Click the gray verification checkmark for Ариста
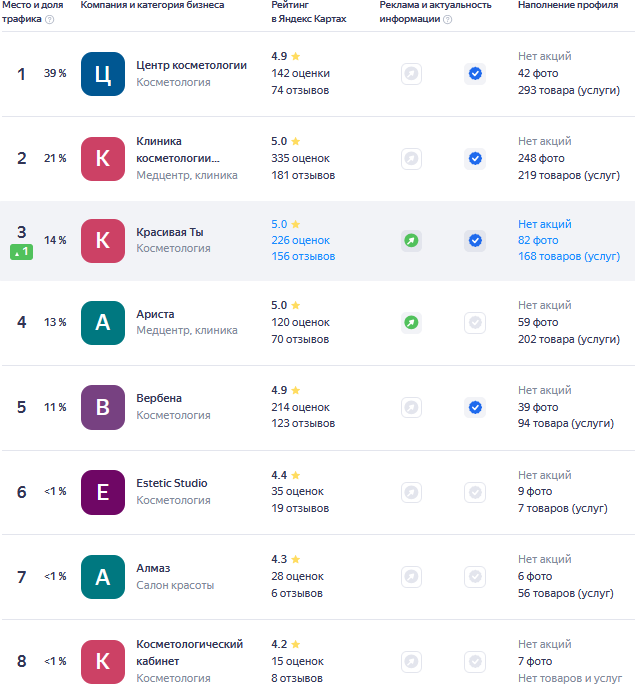This screenshot has width=635, height=700. click(475, 322)
